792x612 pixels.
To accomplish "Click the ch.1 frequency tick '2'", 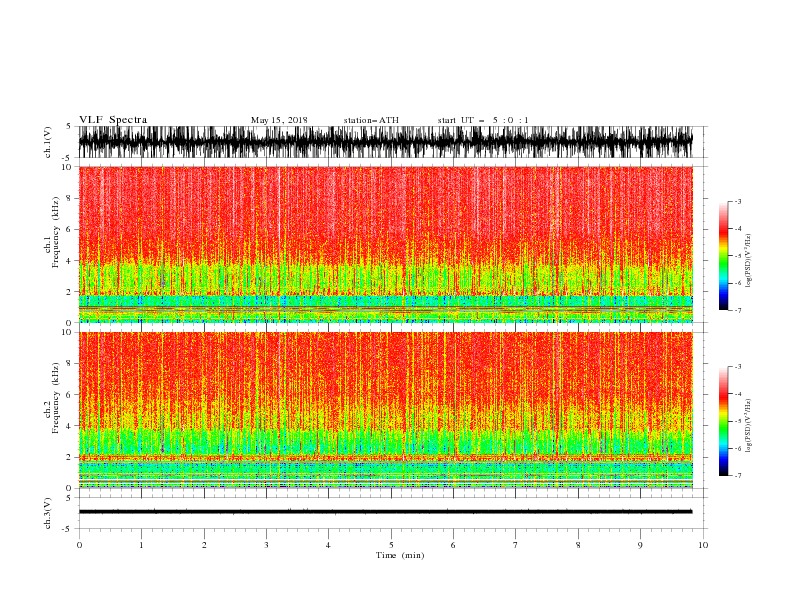I will tap(69, 291).
